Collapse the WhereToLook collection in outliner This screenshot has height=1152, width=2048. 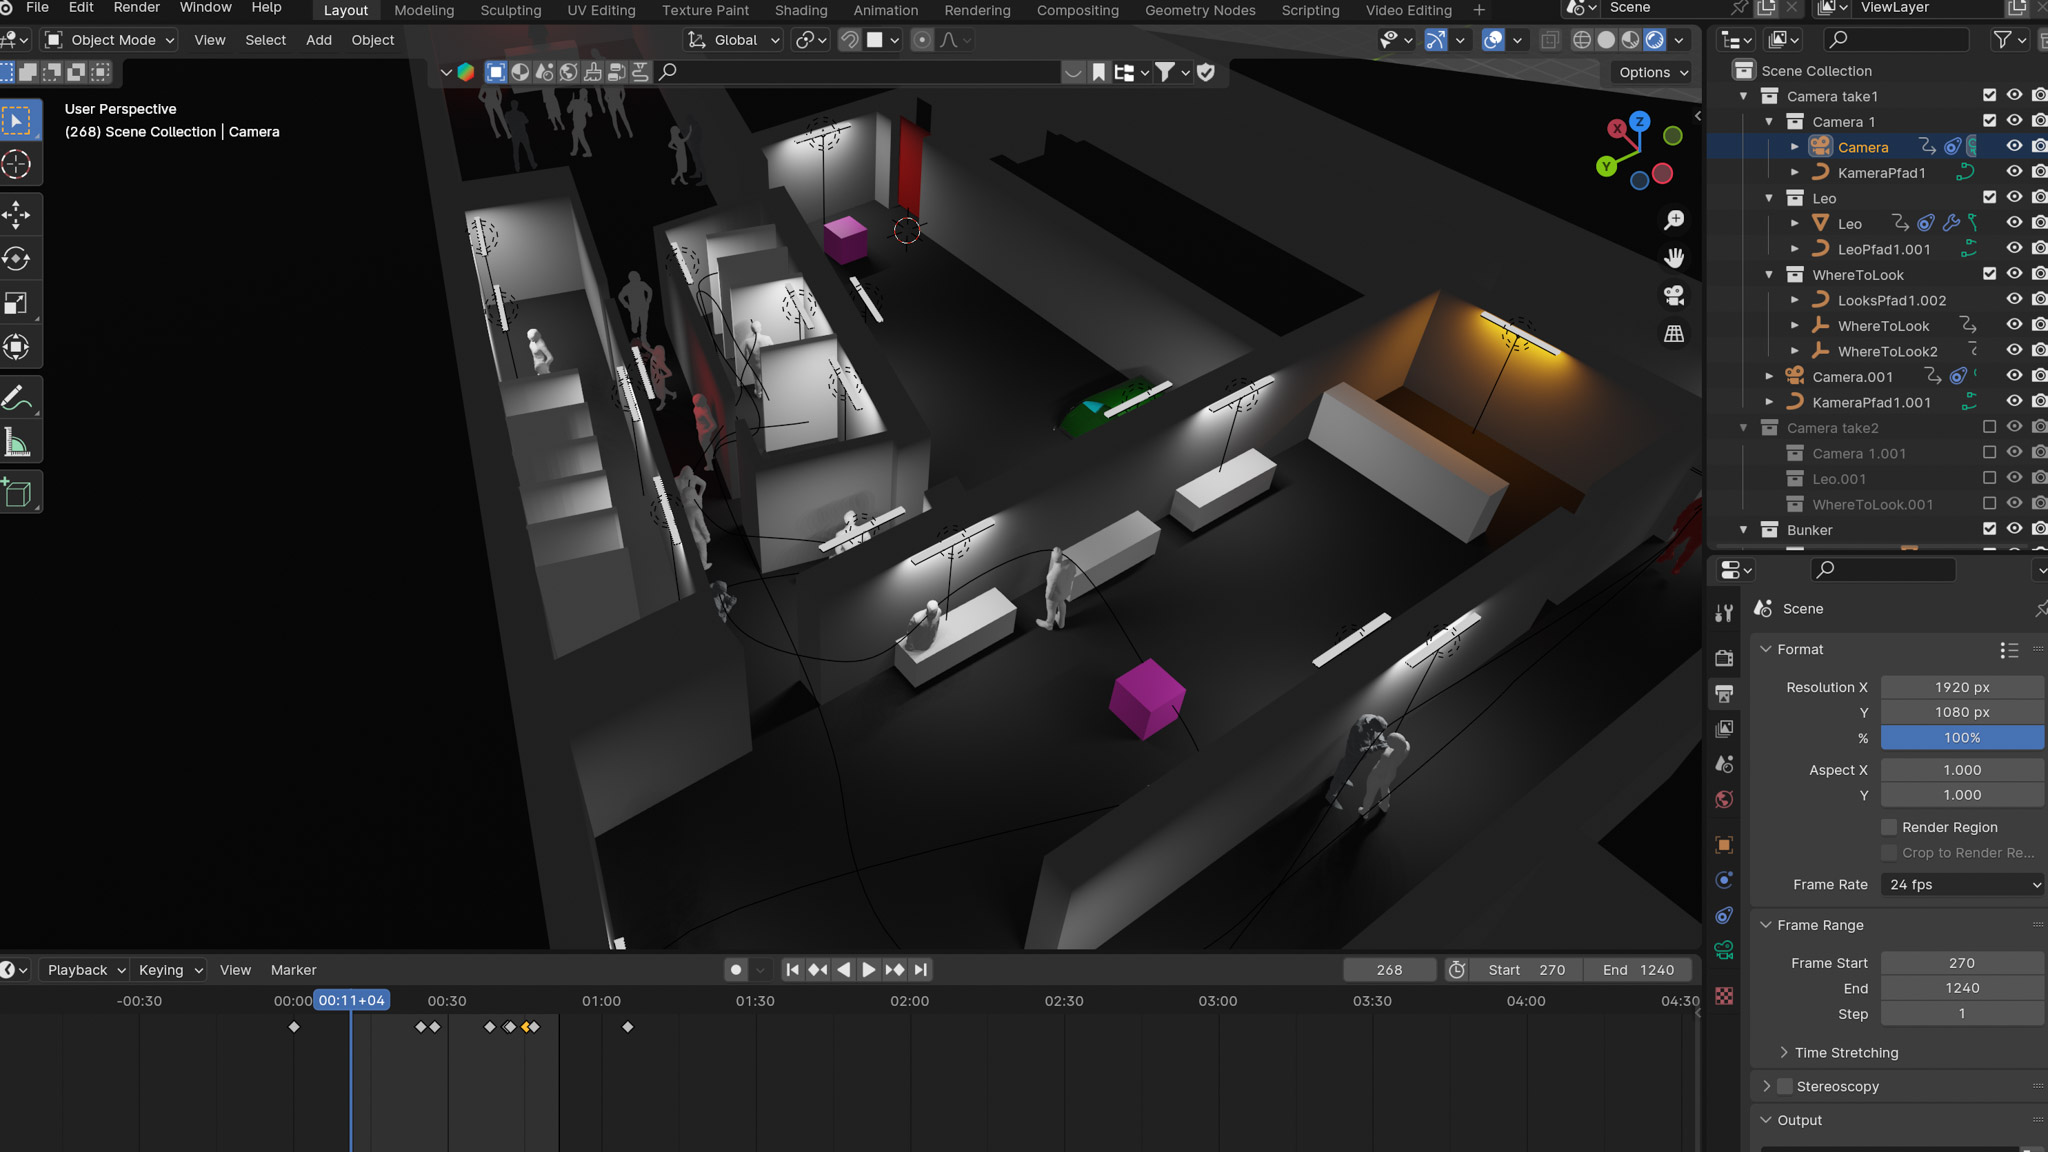(x=1768, y=274)
